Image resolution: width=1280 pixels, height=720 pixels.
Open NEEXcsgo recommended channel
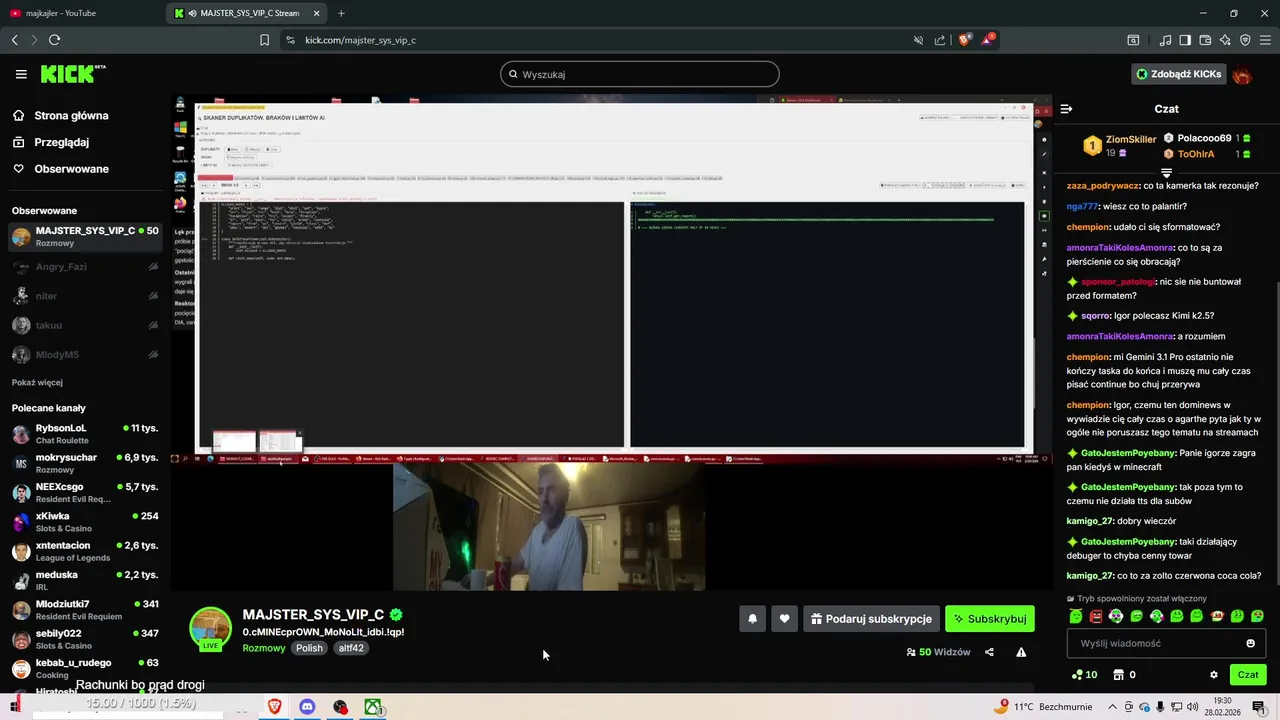tap(85, 492)
